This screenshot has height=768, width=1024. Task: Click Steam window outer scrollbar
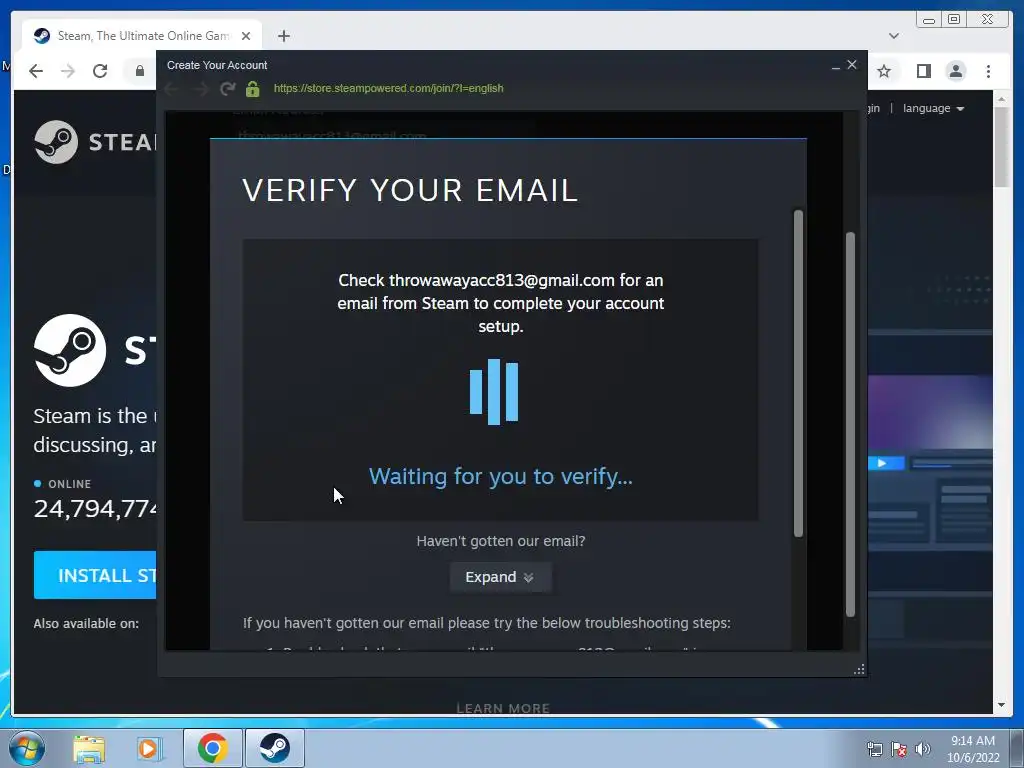[850, 424]
